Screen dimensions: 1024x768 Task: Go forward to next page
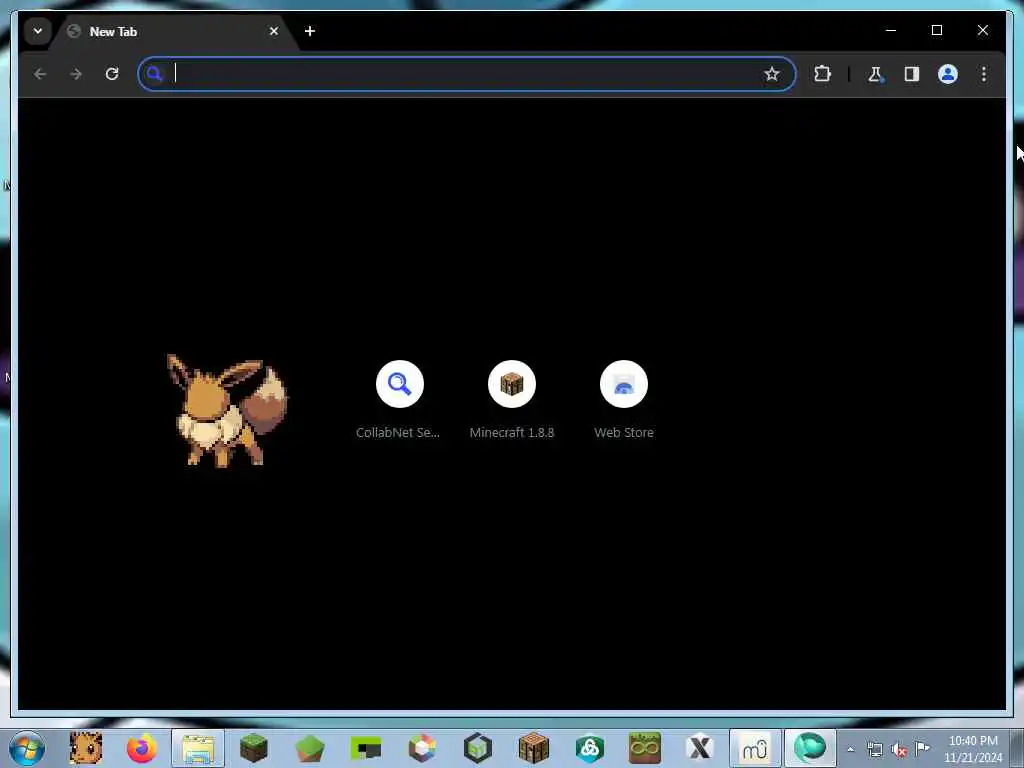[x=76, y=74]
